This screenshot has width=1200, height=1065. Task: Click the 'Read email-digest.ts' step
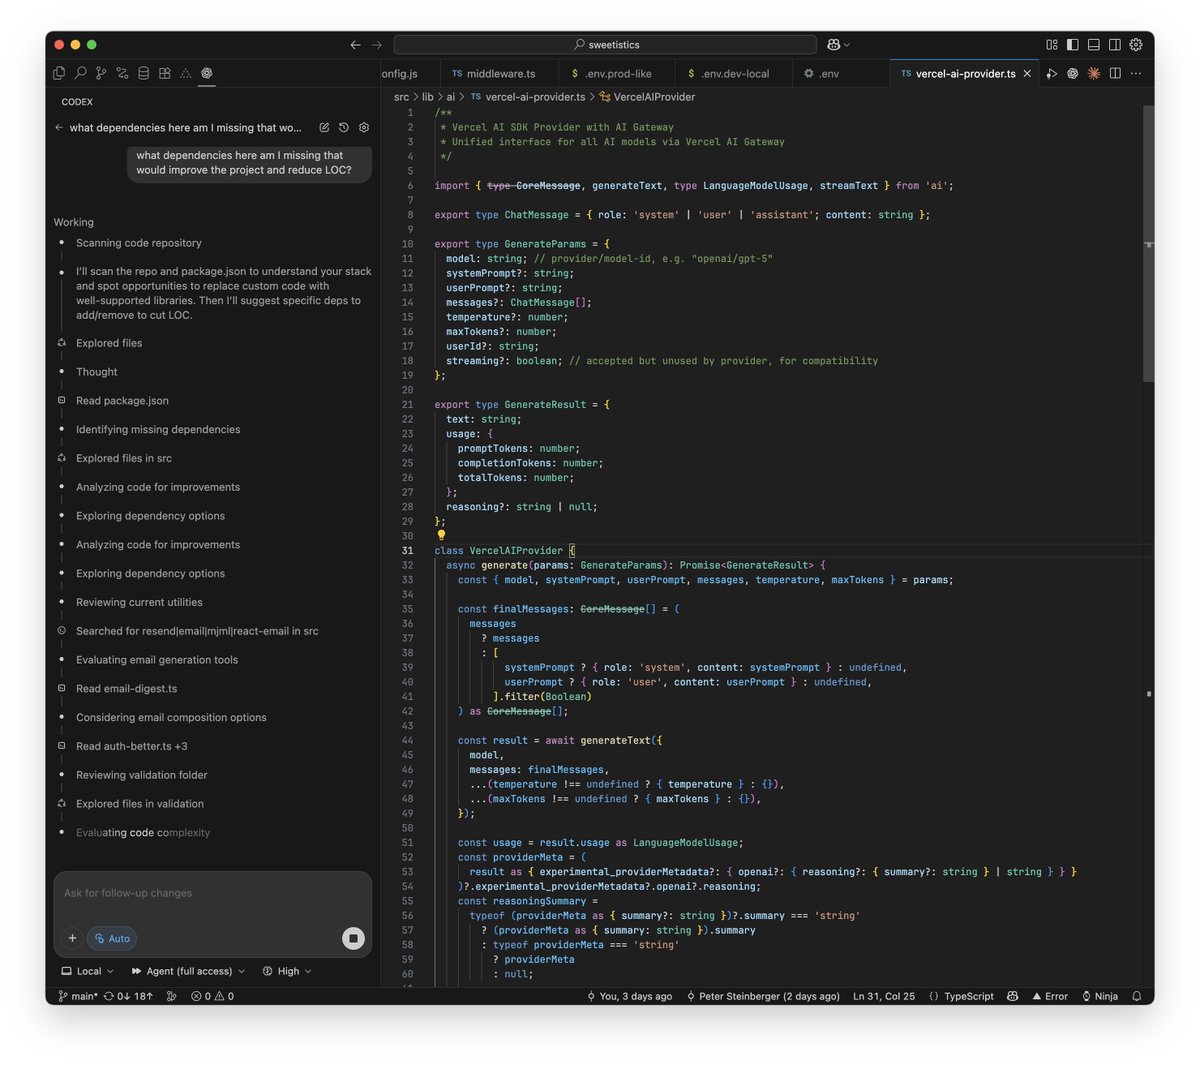pyautogui.click(x=127, y=689)
